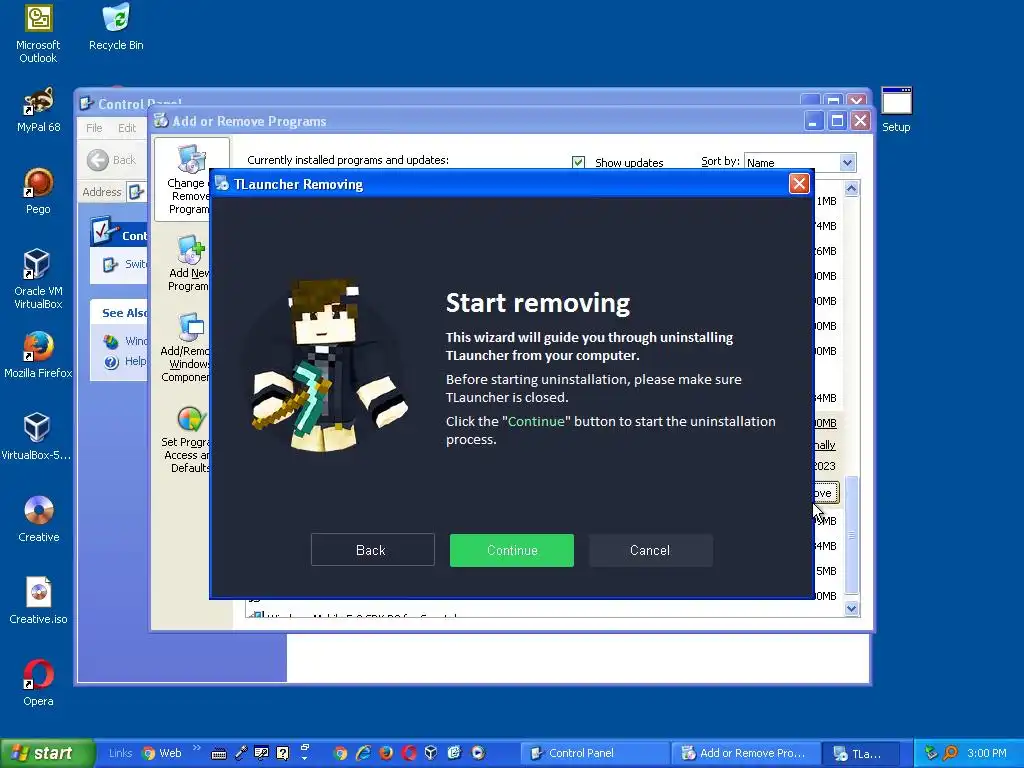This screenshot has width=1024, height=768.
Task: Click Opera quick launch icon
Action: tap(409, 753)
